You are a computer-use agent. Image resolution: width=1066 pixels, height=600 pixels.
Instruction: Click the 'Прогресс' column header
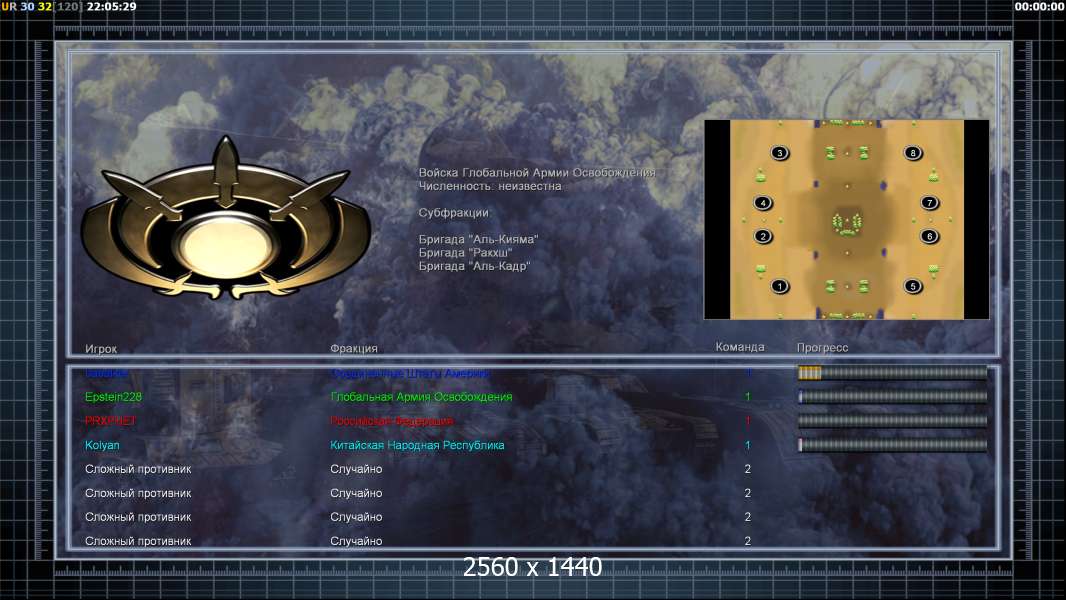click(x=822, y=347)
